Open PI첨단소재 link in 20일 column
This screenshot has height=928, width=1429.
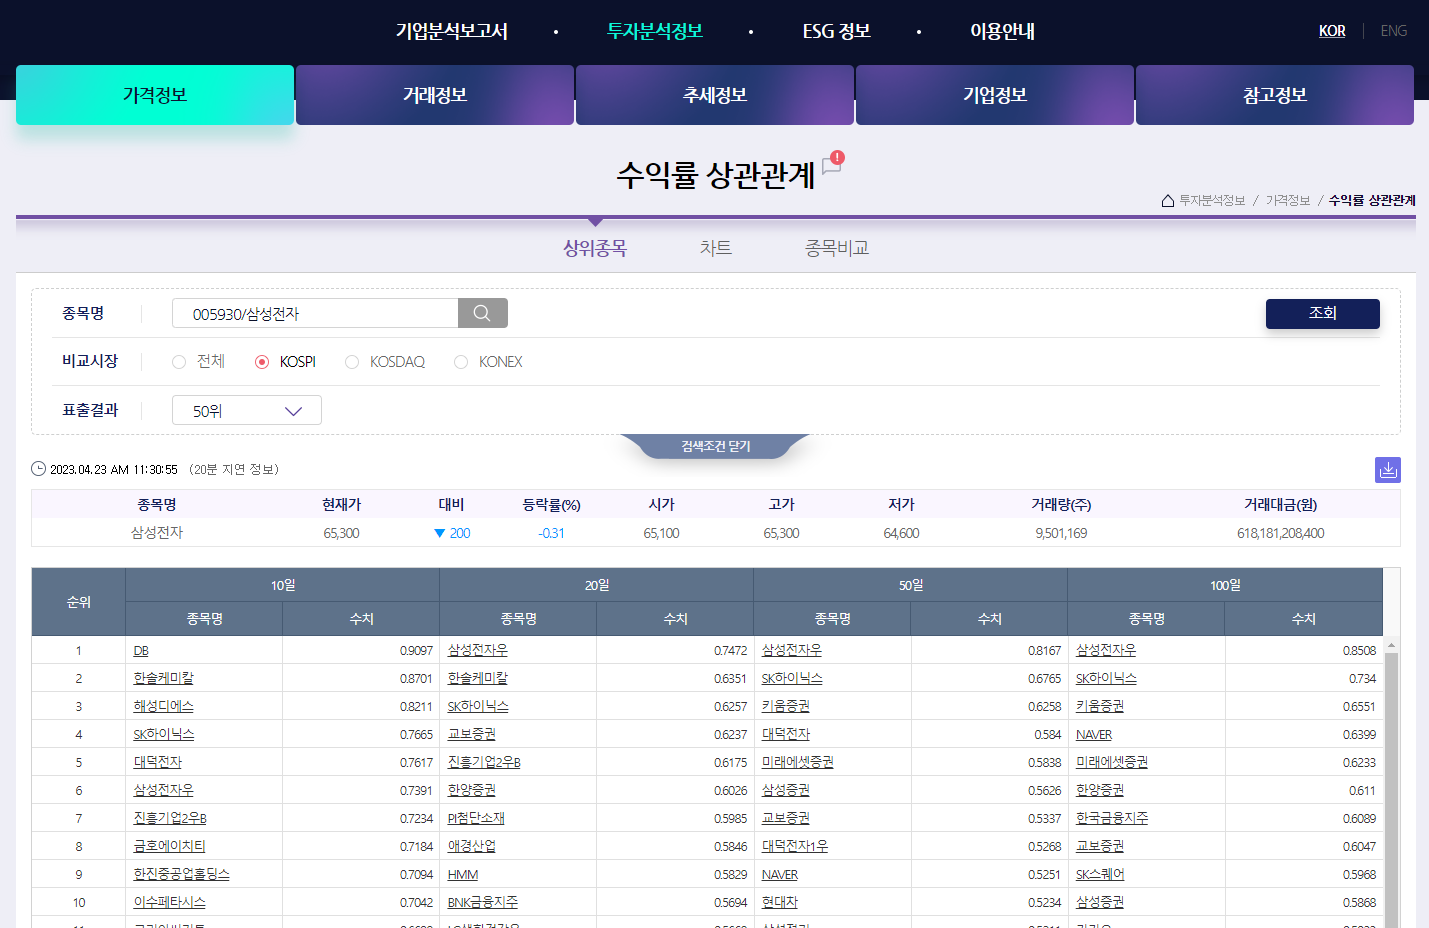point(476,819)
